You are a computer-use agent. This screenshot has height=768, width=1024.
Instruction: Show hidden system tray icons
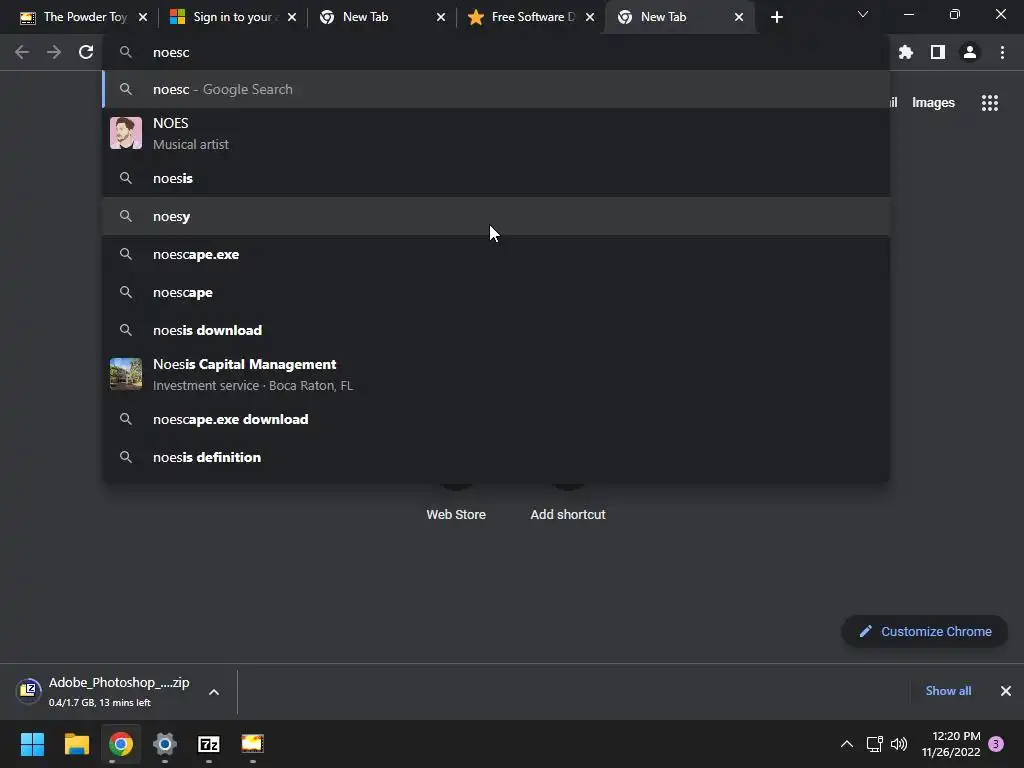[x=846, y=744]
